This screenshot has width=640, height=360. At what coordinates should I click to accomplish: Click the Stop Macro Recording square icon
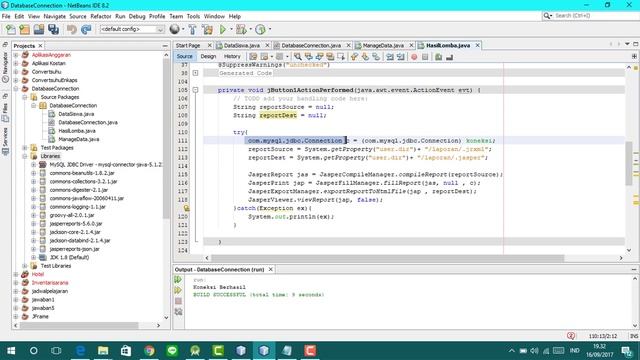425,57
